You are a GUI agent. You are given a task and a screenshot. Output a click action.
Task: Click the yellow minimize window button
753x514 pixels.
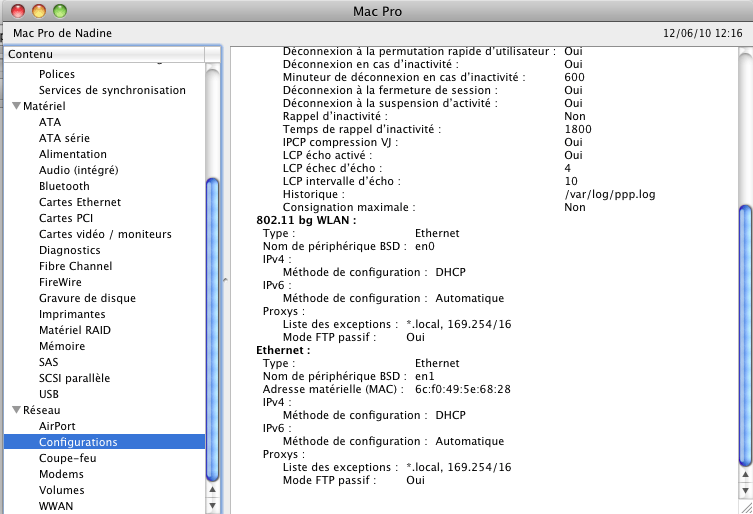39,11
